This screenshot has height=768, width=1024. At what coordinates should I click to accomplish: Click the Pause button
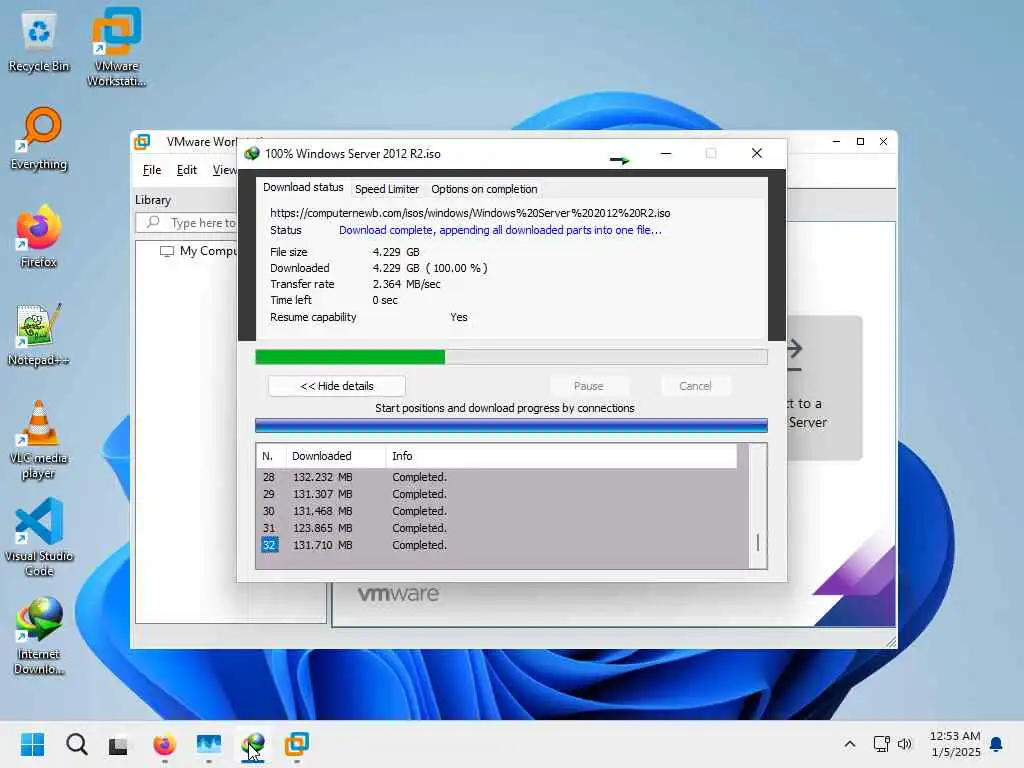(588, 386)
